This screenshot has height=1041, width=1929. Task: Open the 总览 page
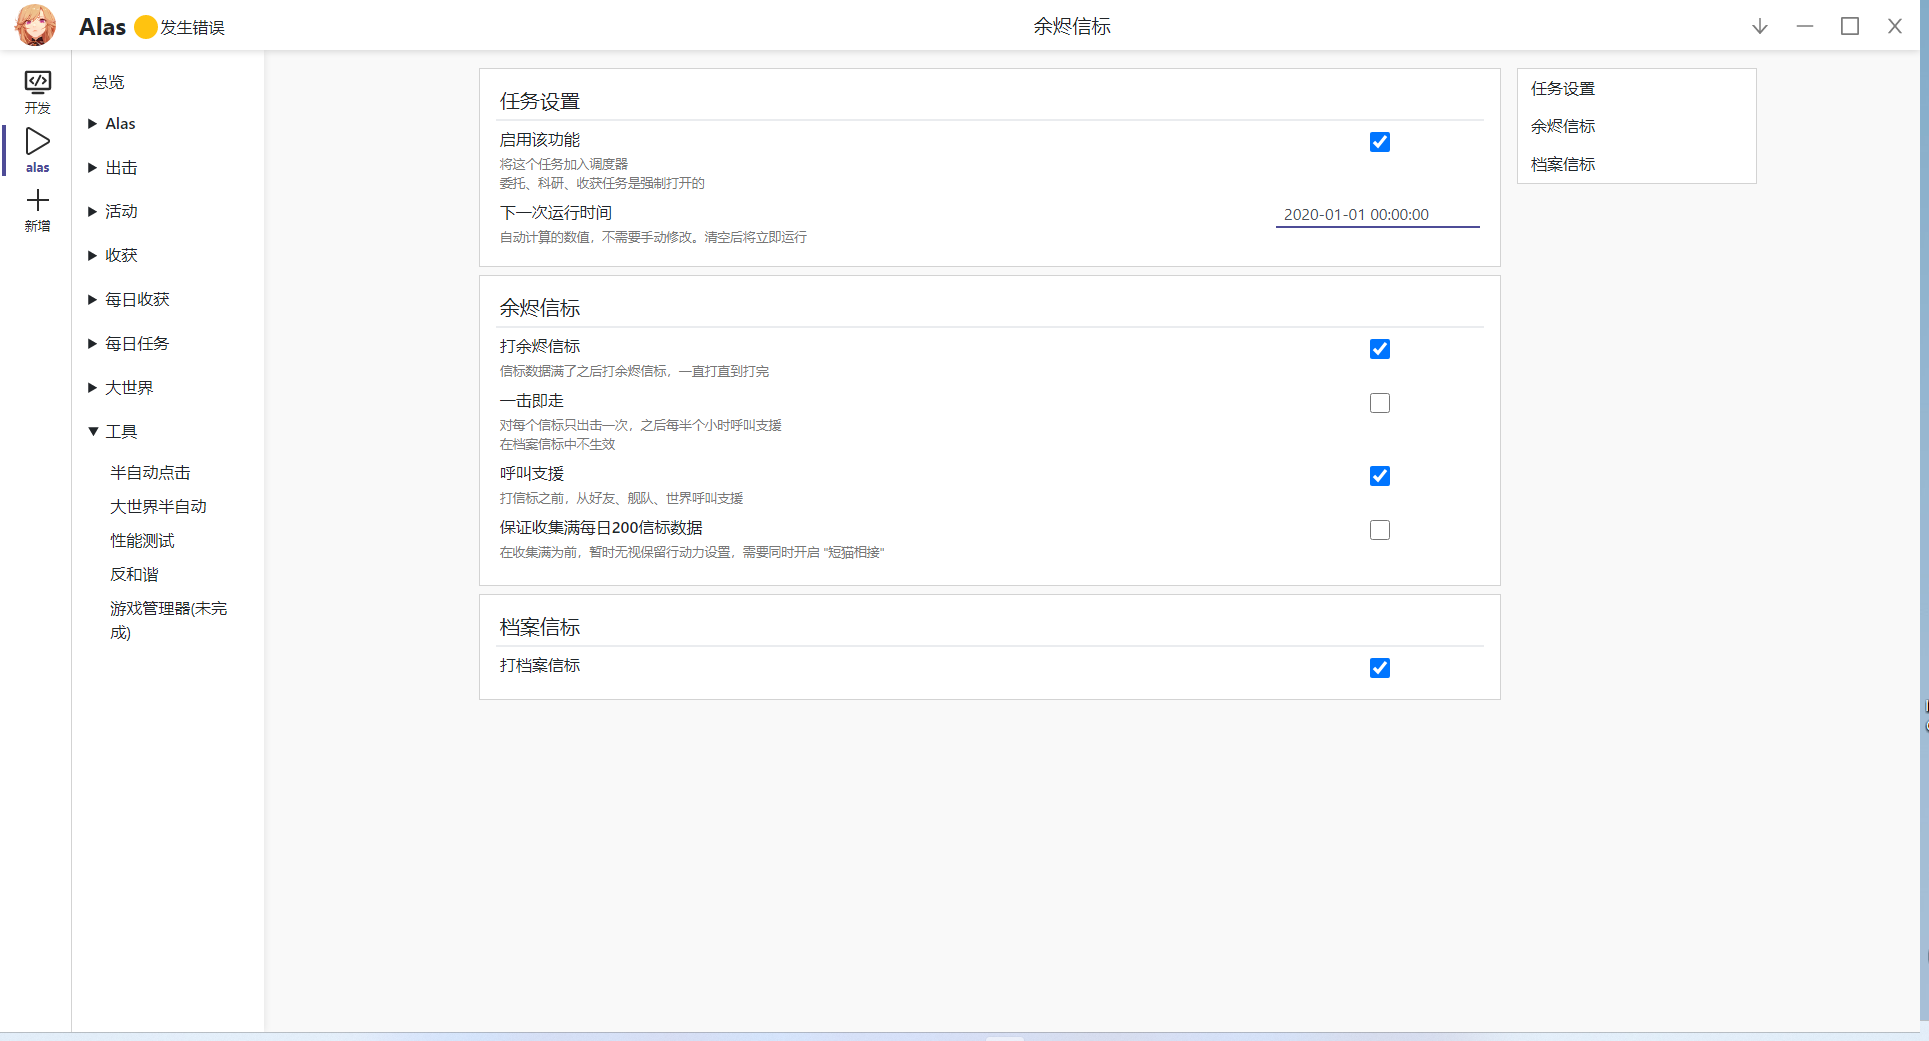click(x=107, y=82)
